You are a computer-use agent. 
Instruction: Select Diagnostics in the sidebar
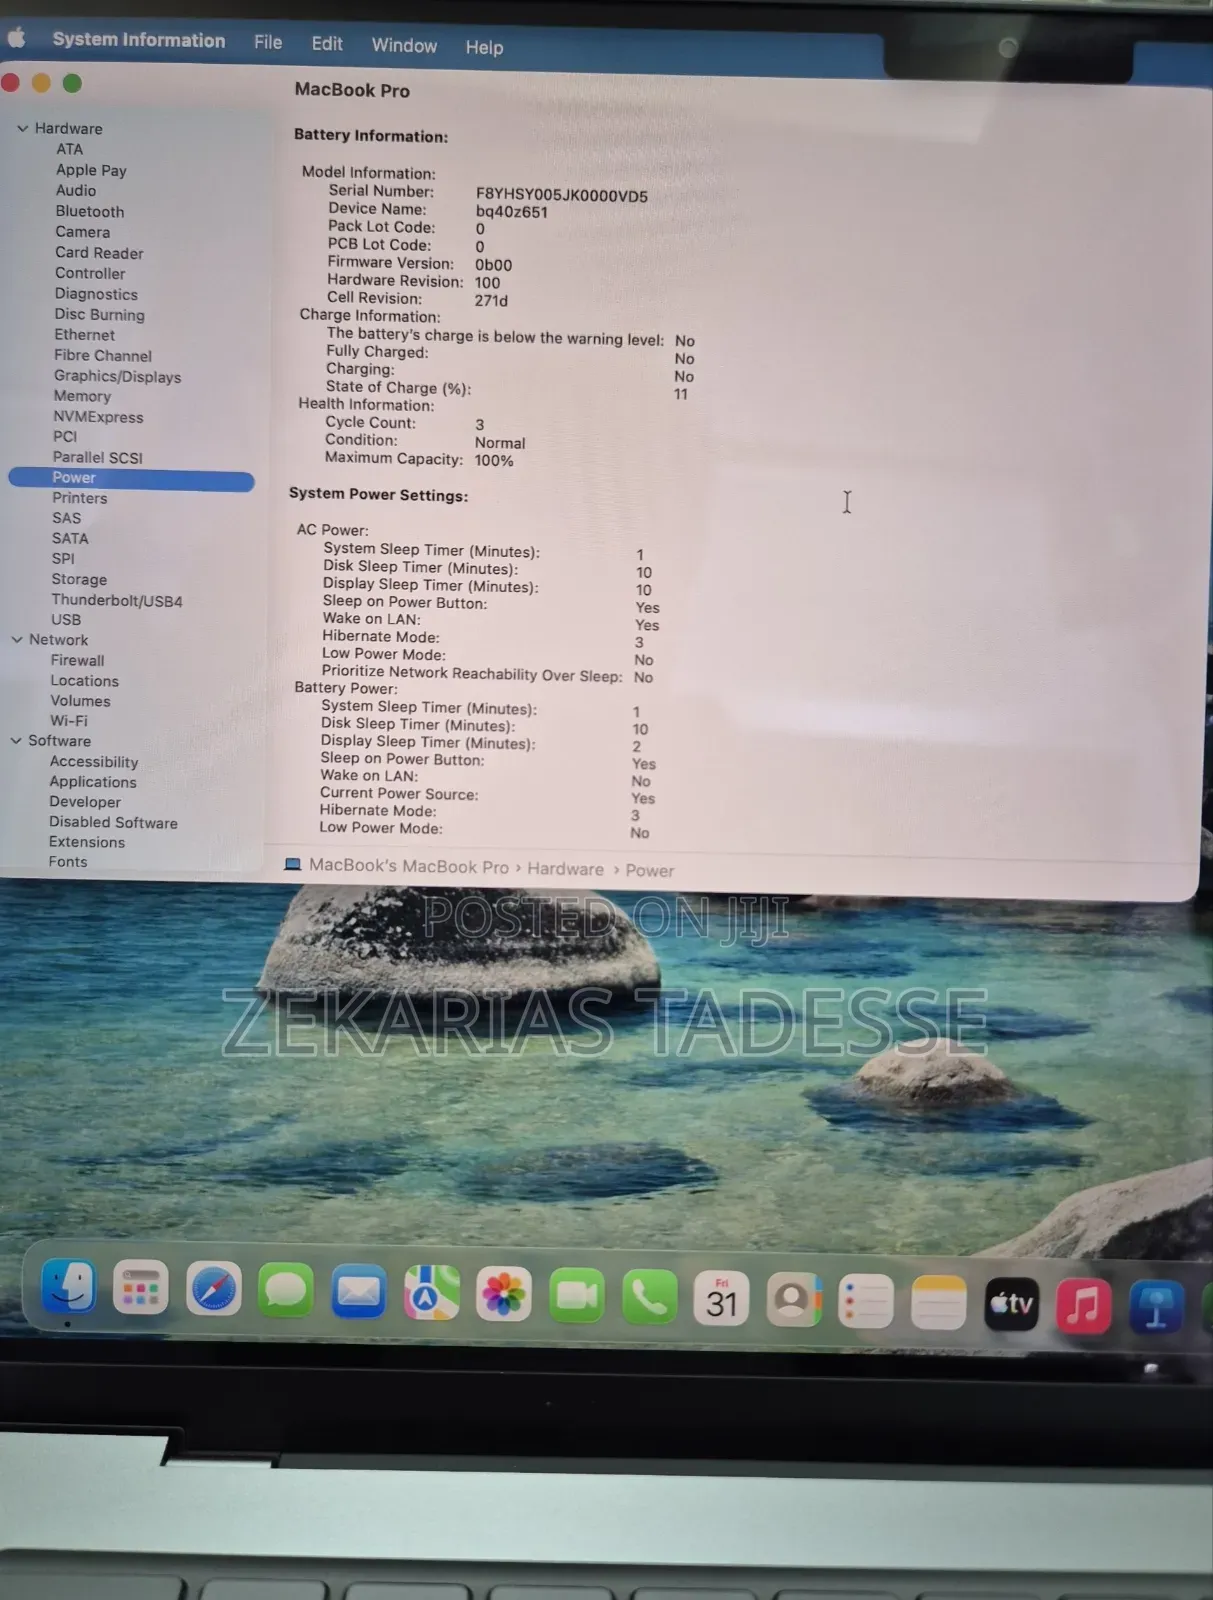[x=96, y=294]
